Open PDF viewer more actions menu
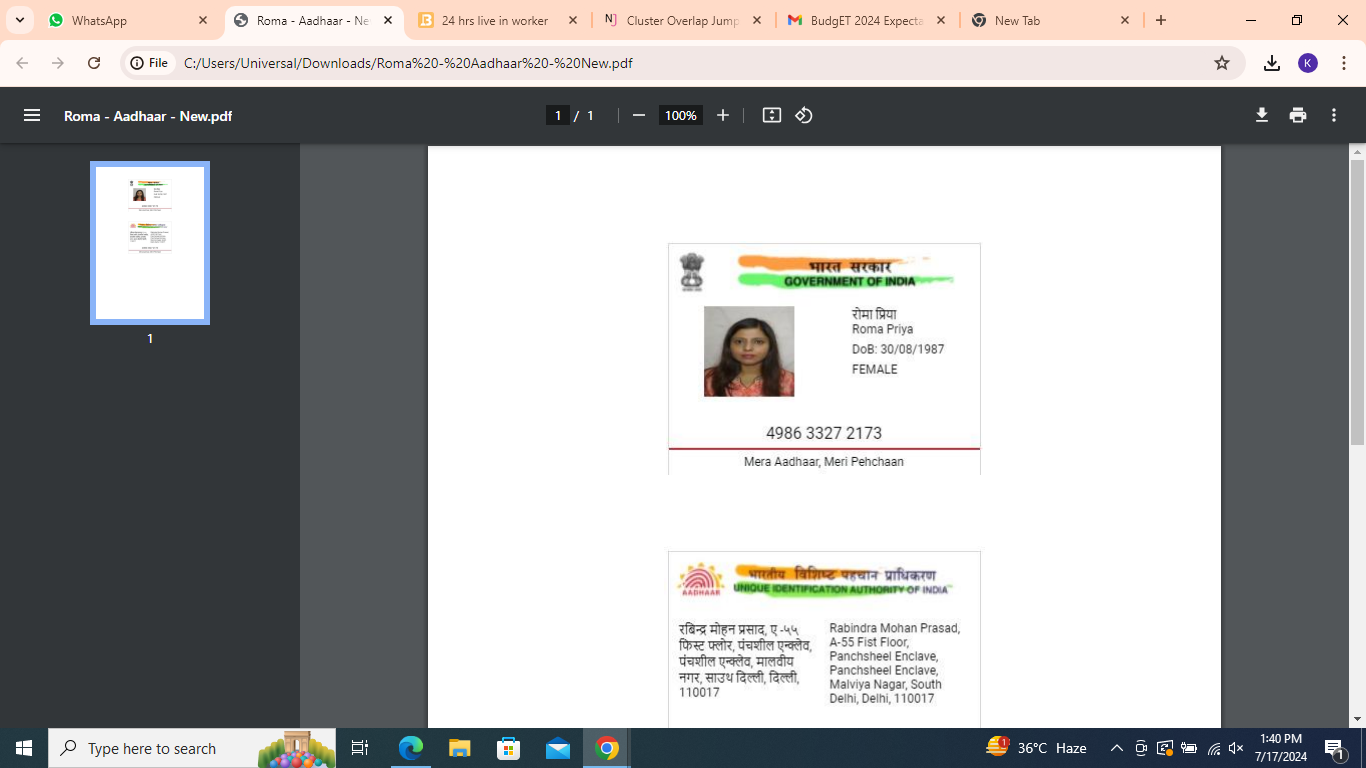1366x768 pixels. pyautogui.click(x=1334, y=115)
